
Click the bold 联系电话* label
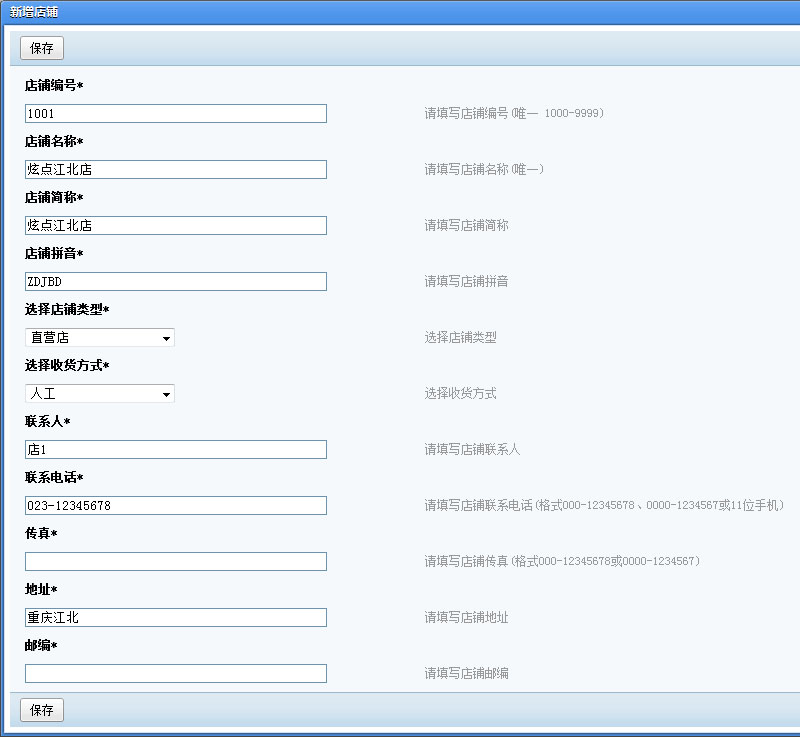click(x=54, y=477)
